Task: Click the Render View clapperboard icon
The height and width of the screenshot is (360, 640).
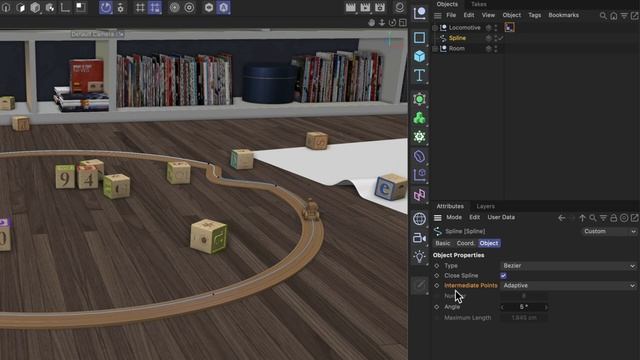Action: tap(350, 7)
